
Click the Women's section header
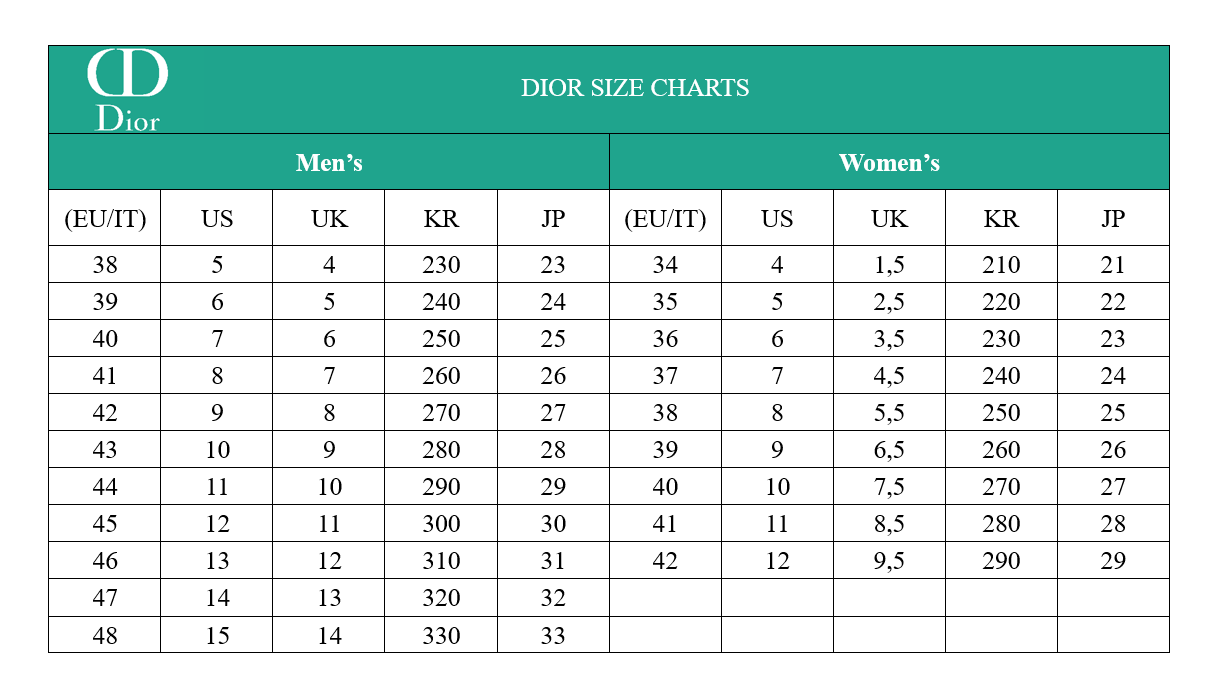click(x=889, y=162)
